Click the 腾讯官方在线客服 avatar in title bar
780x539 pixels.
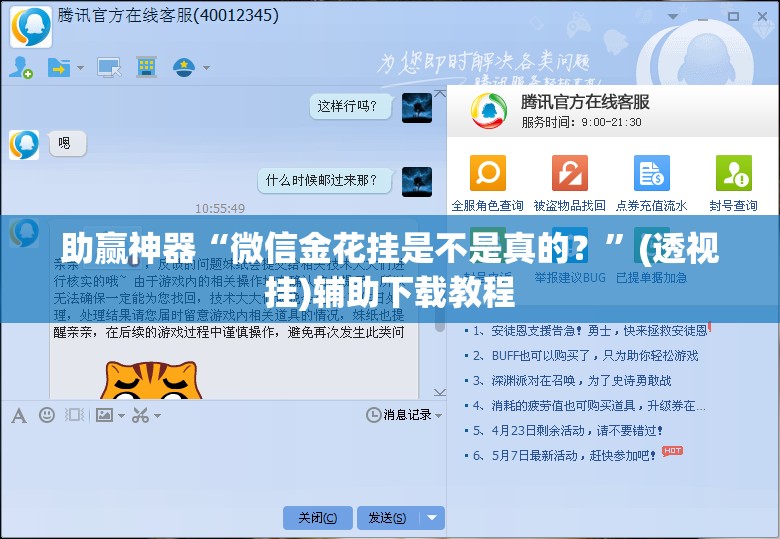click(31, 27)
